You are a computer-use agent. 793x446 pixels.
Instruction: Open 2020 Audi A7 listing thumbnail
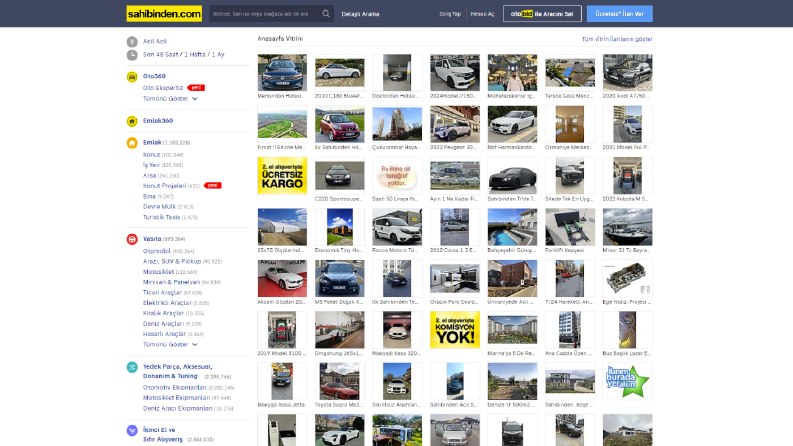[x=627, y=73]
